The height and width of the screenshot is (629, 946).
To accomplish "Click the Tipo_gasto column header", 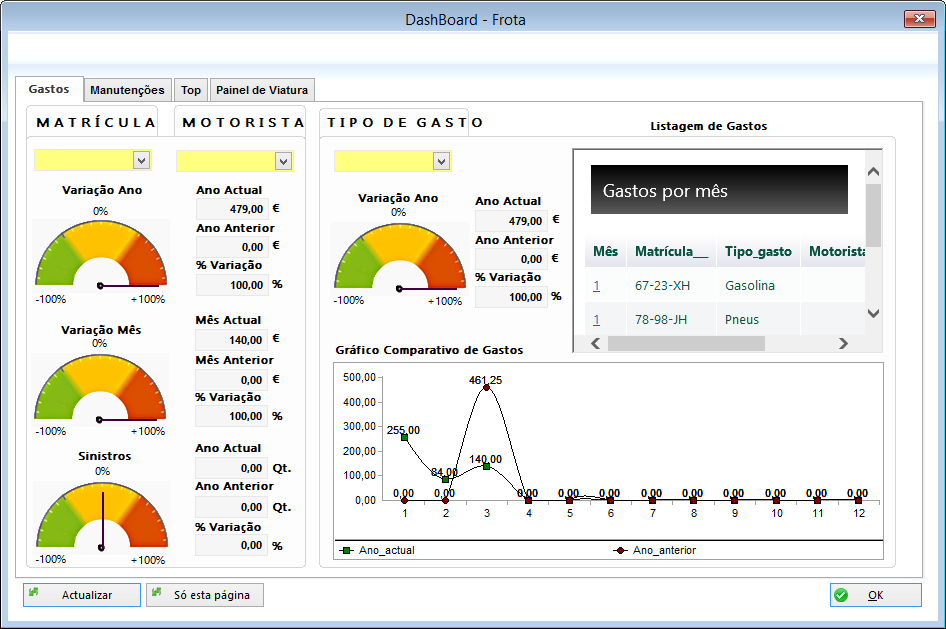I will (x=758, y=251).
